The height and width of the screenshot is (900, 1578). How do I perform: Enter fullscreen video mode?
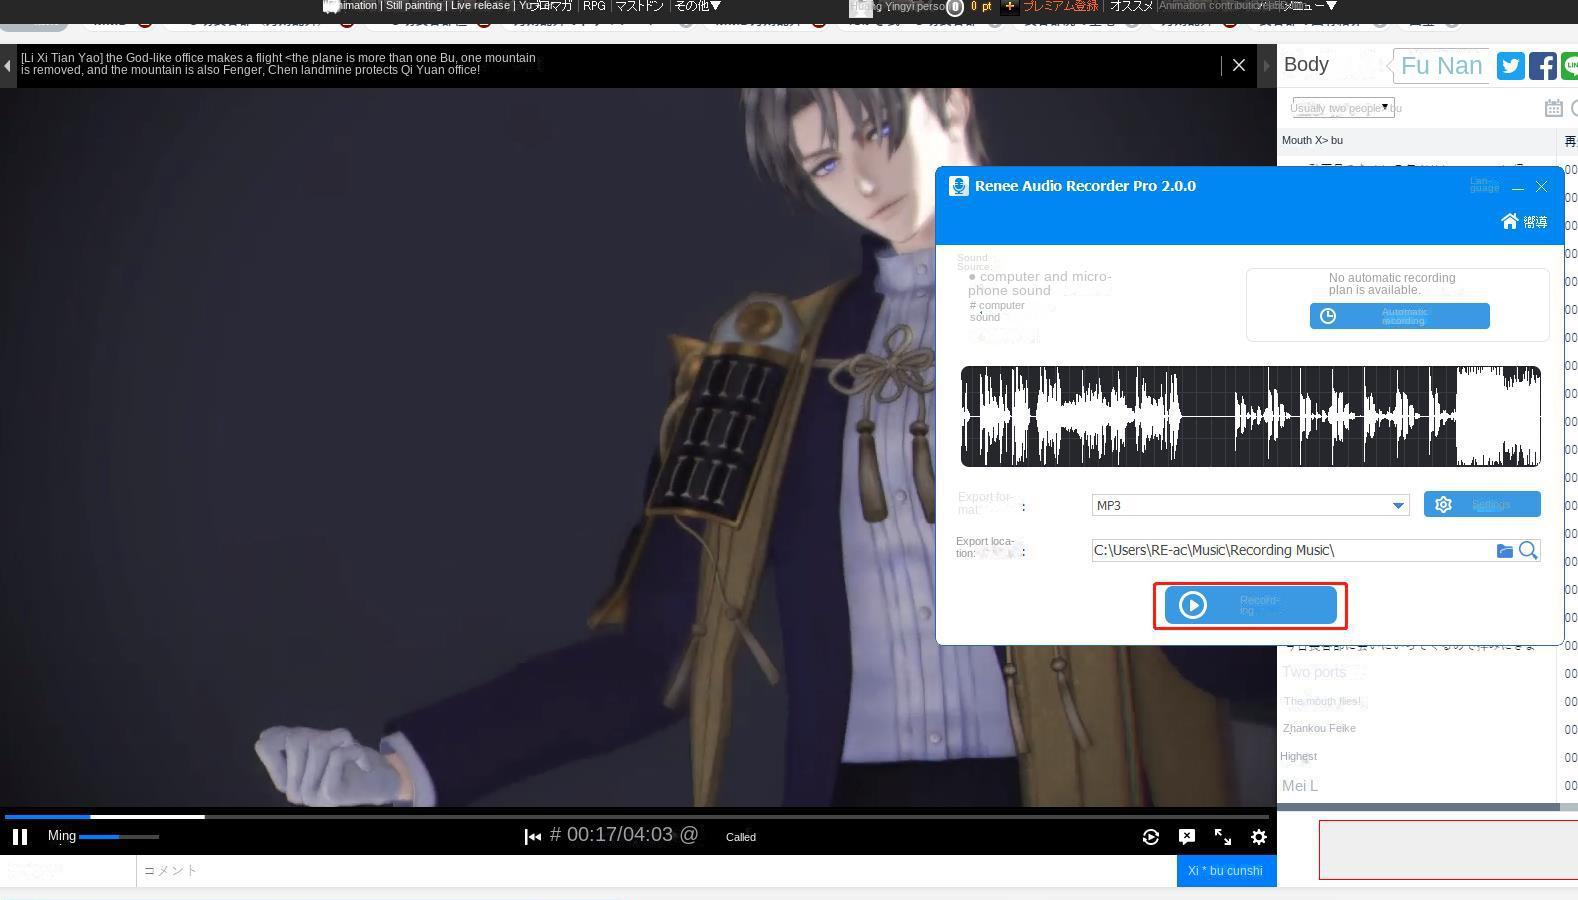(x=1223, y=837)
